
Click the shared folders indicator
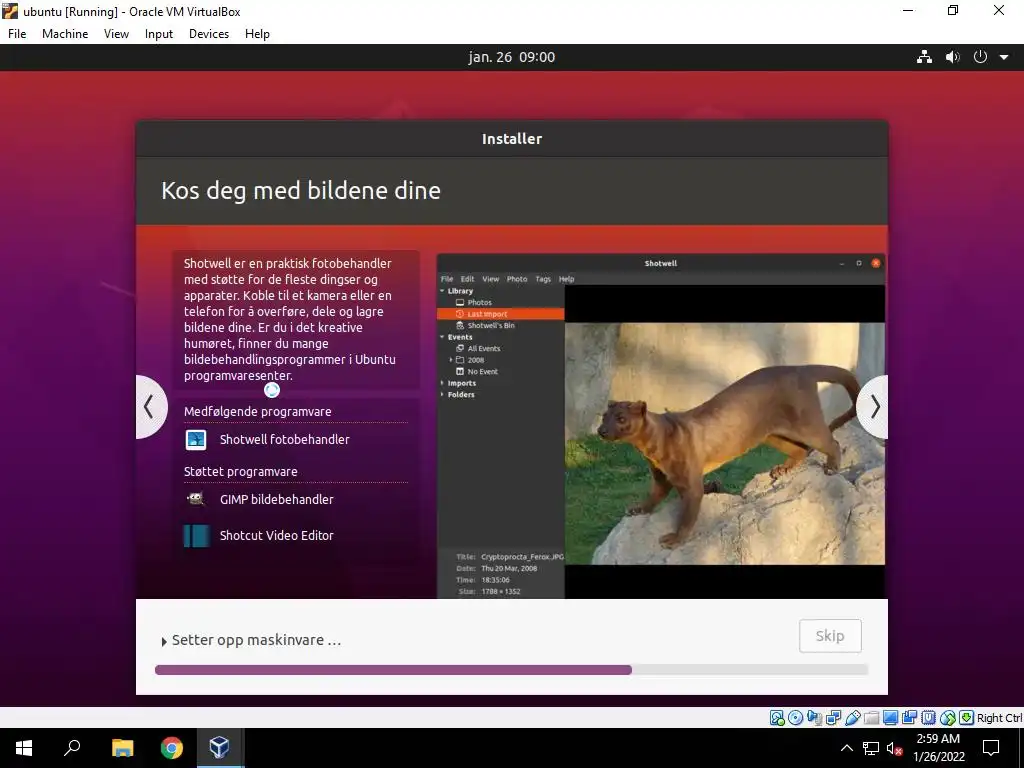click(871, 718)
